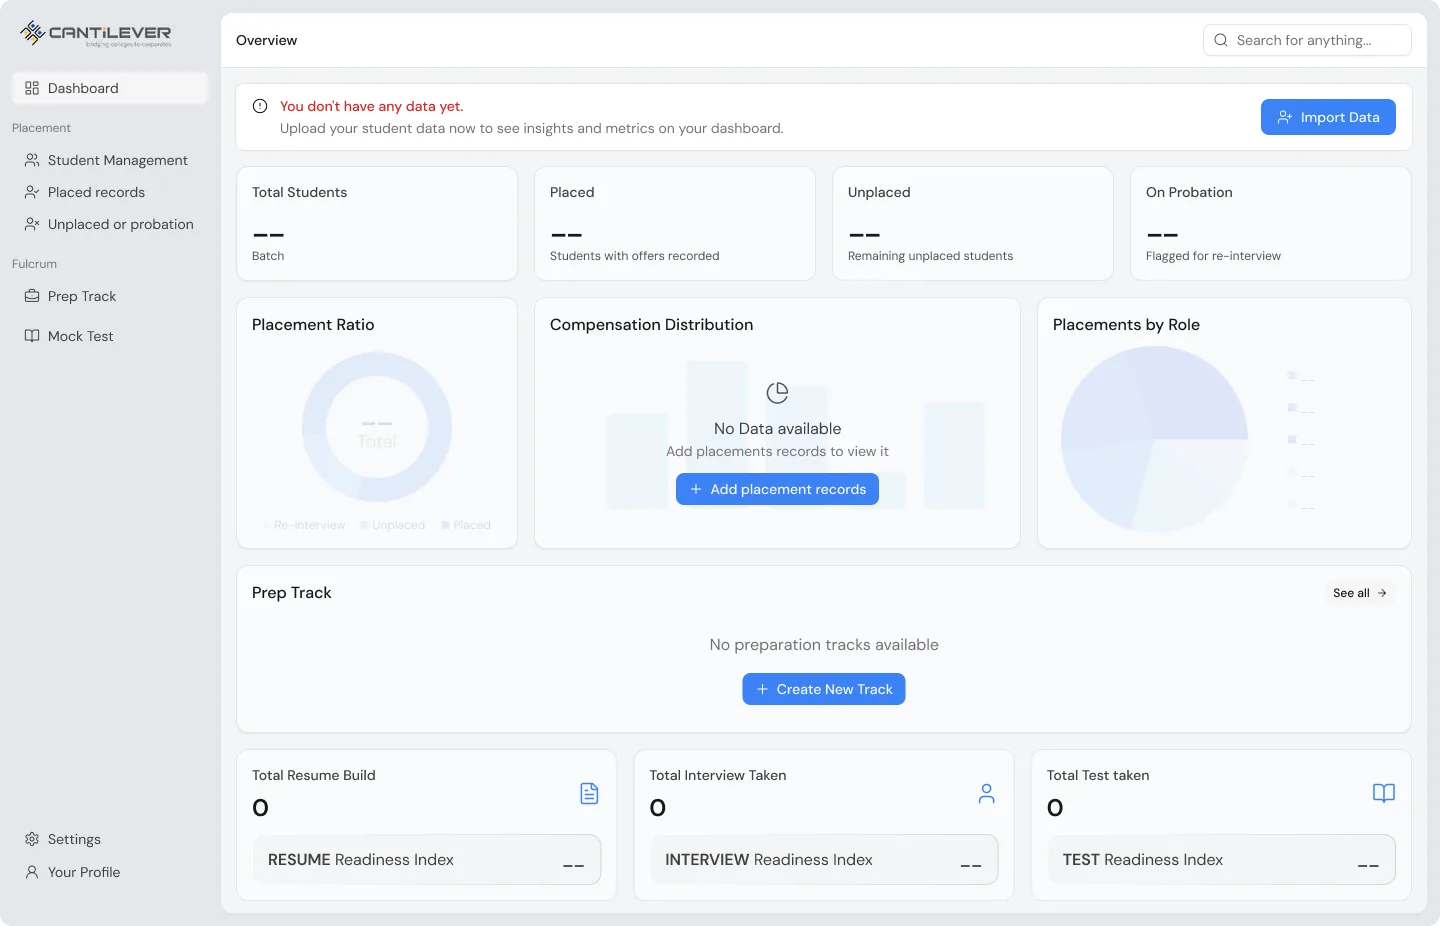Click "You don't have any data yet." text
This screenshot has height=926, width=1440.
click(x=372, y=106)
